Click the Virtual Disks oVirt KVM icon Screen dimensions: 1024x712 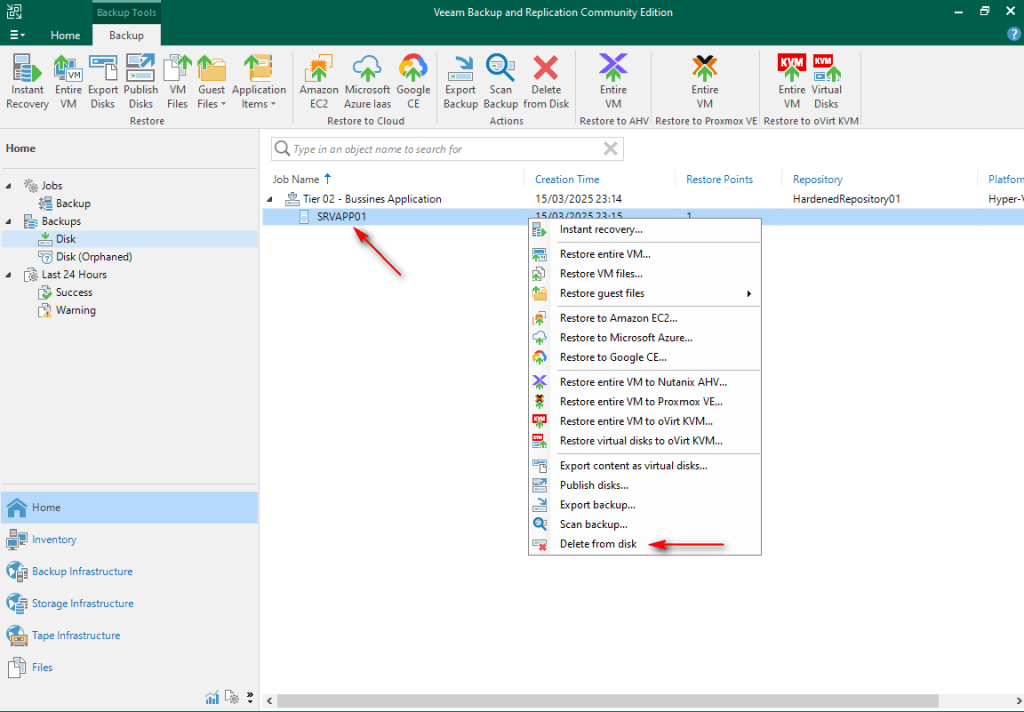(826, 81)
